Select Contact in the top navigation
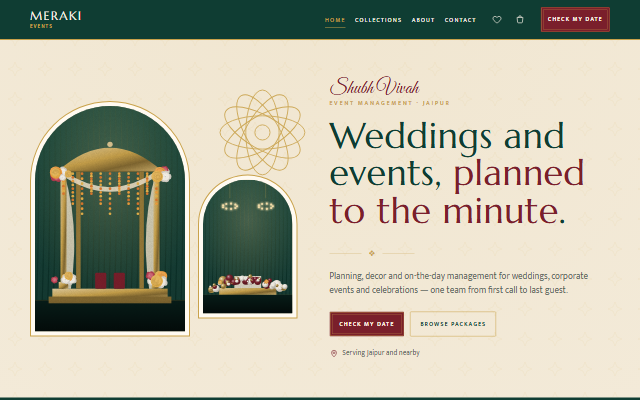Viewport: 640px width, 400px height. 460,20
